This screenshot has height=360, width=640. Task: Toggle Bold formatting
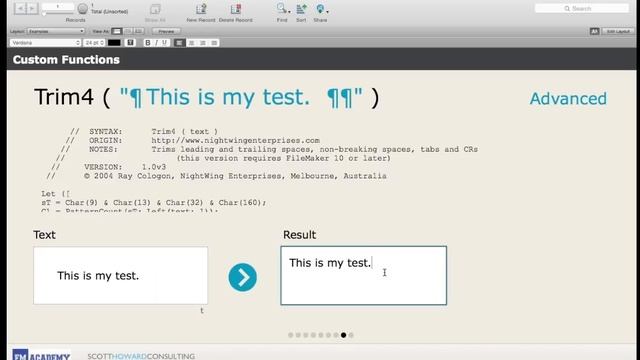click(148, 42)
